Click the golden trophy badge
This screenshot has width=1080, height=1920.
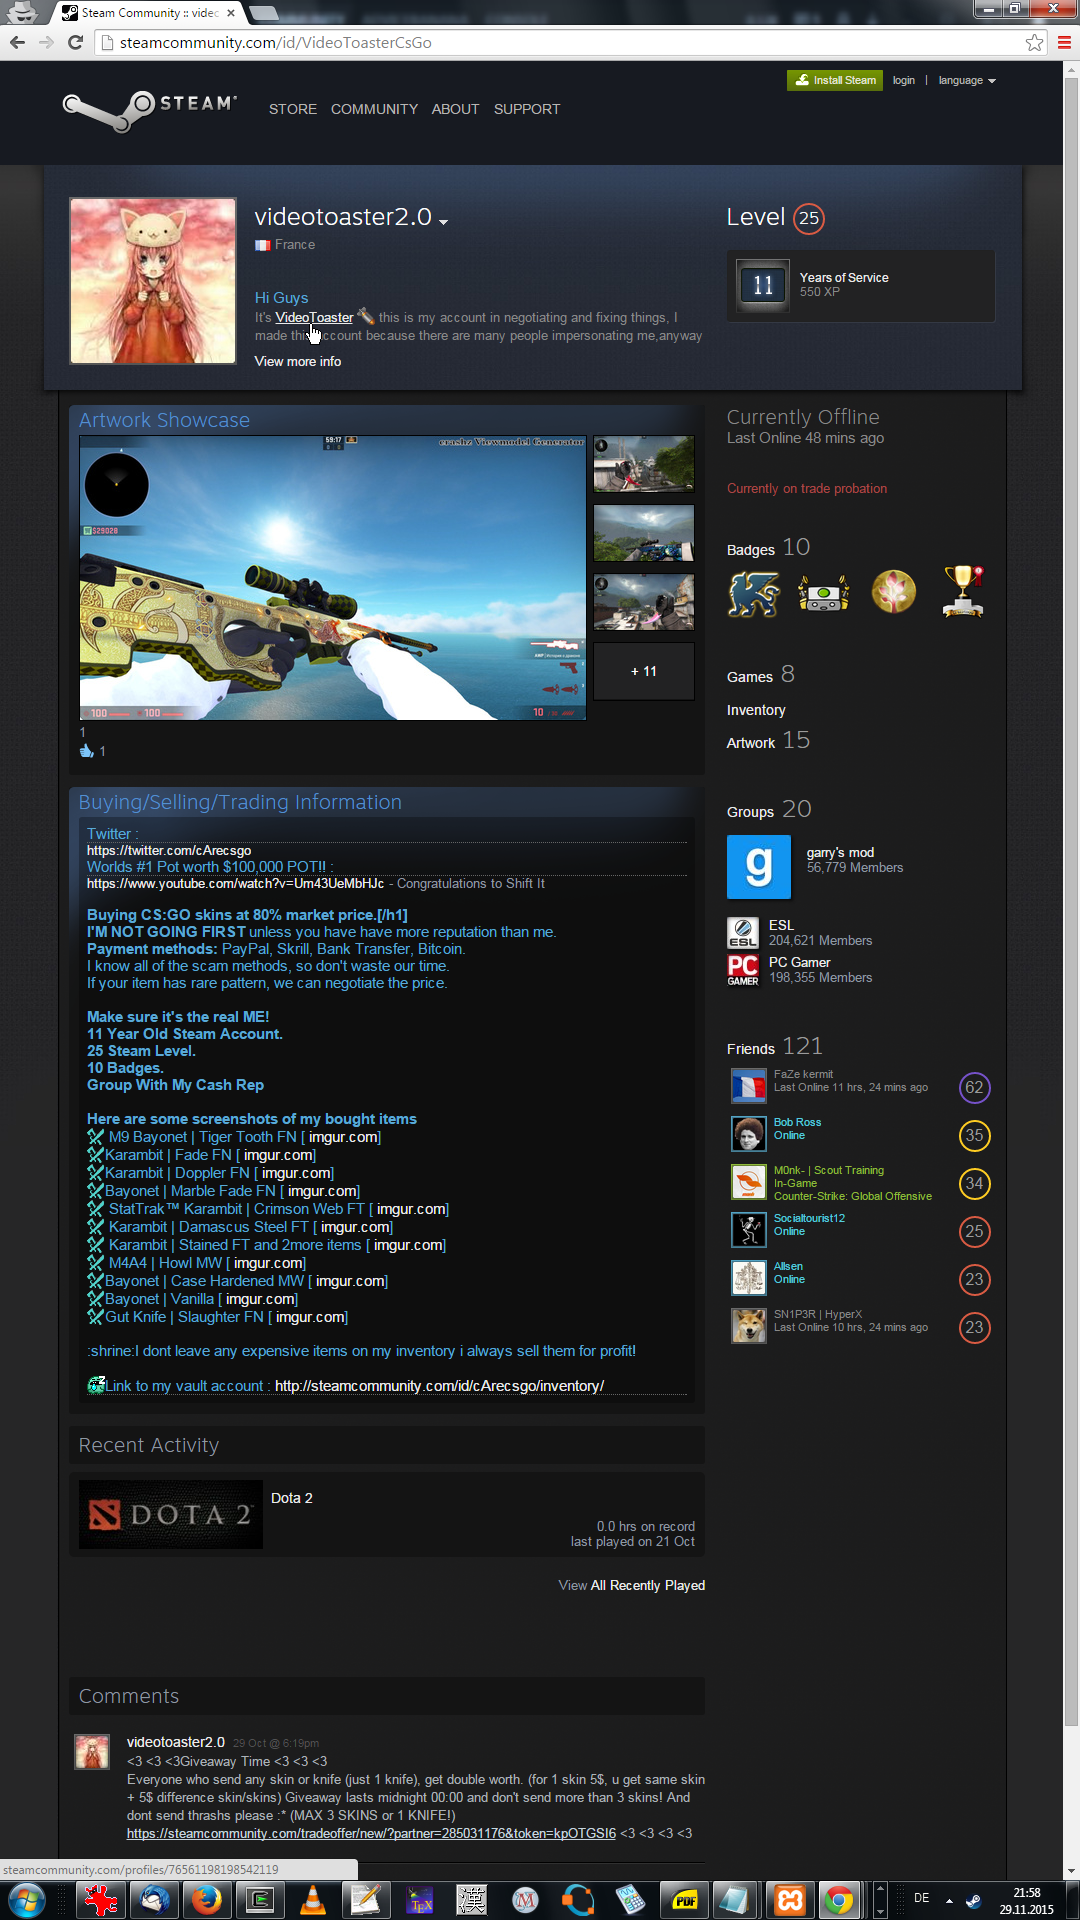963,591
